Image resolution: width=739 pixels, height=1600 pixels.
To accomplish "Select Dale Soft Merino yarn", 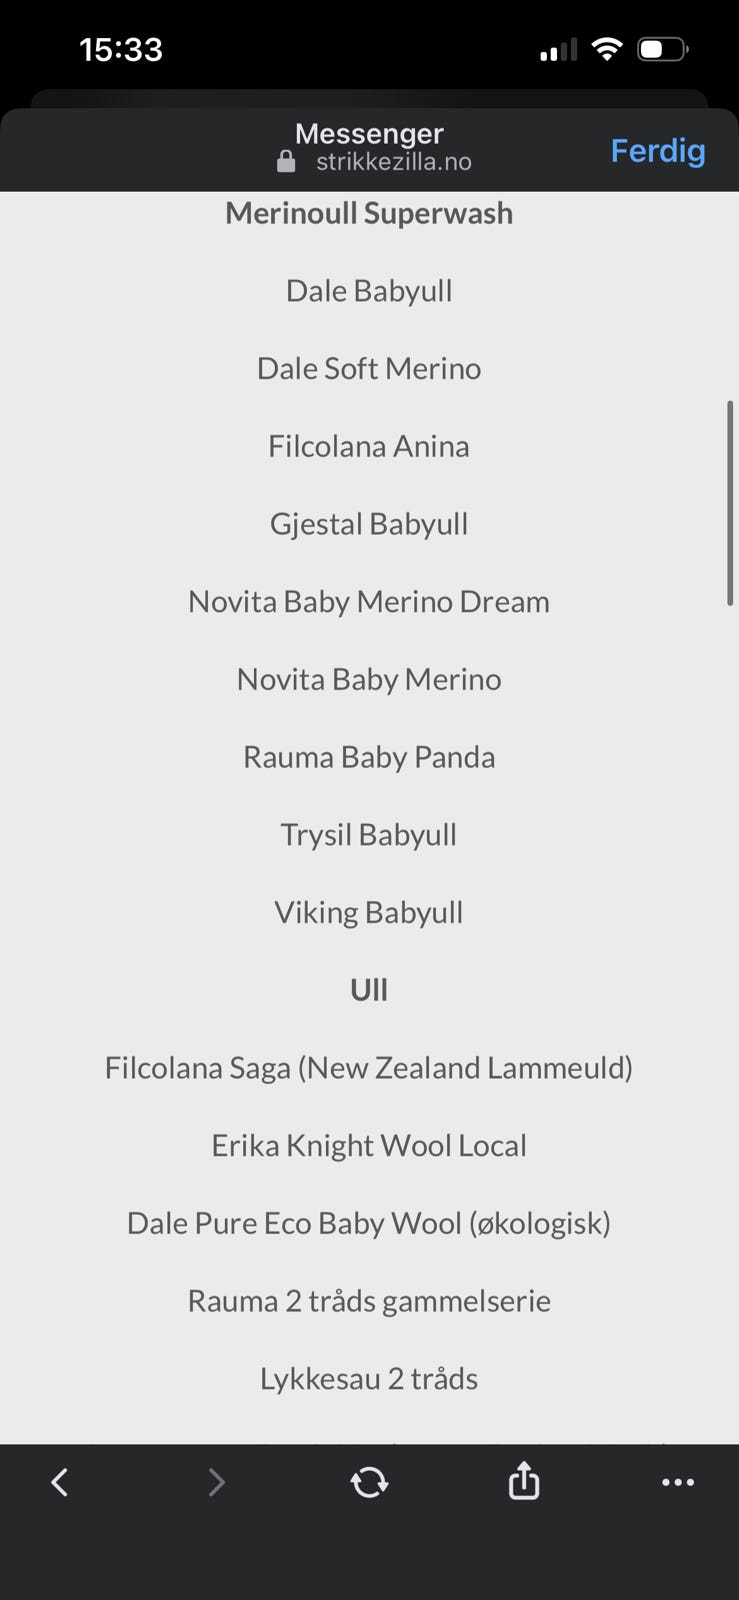I will pyautogui.click(x=369, y=369).
